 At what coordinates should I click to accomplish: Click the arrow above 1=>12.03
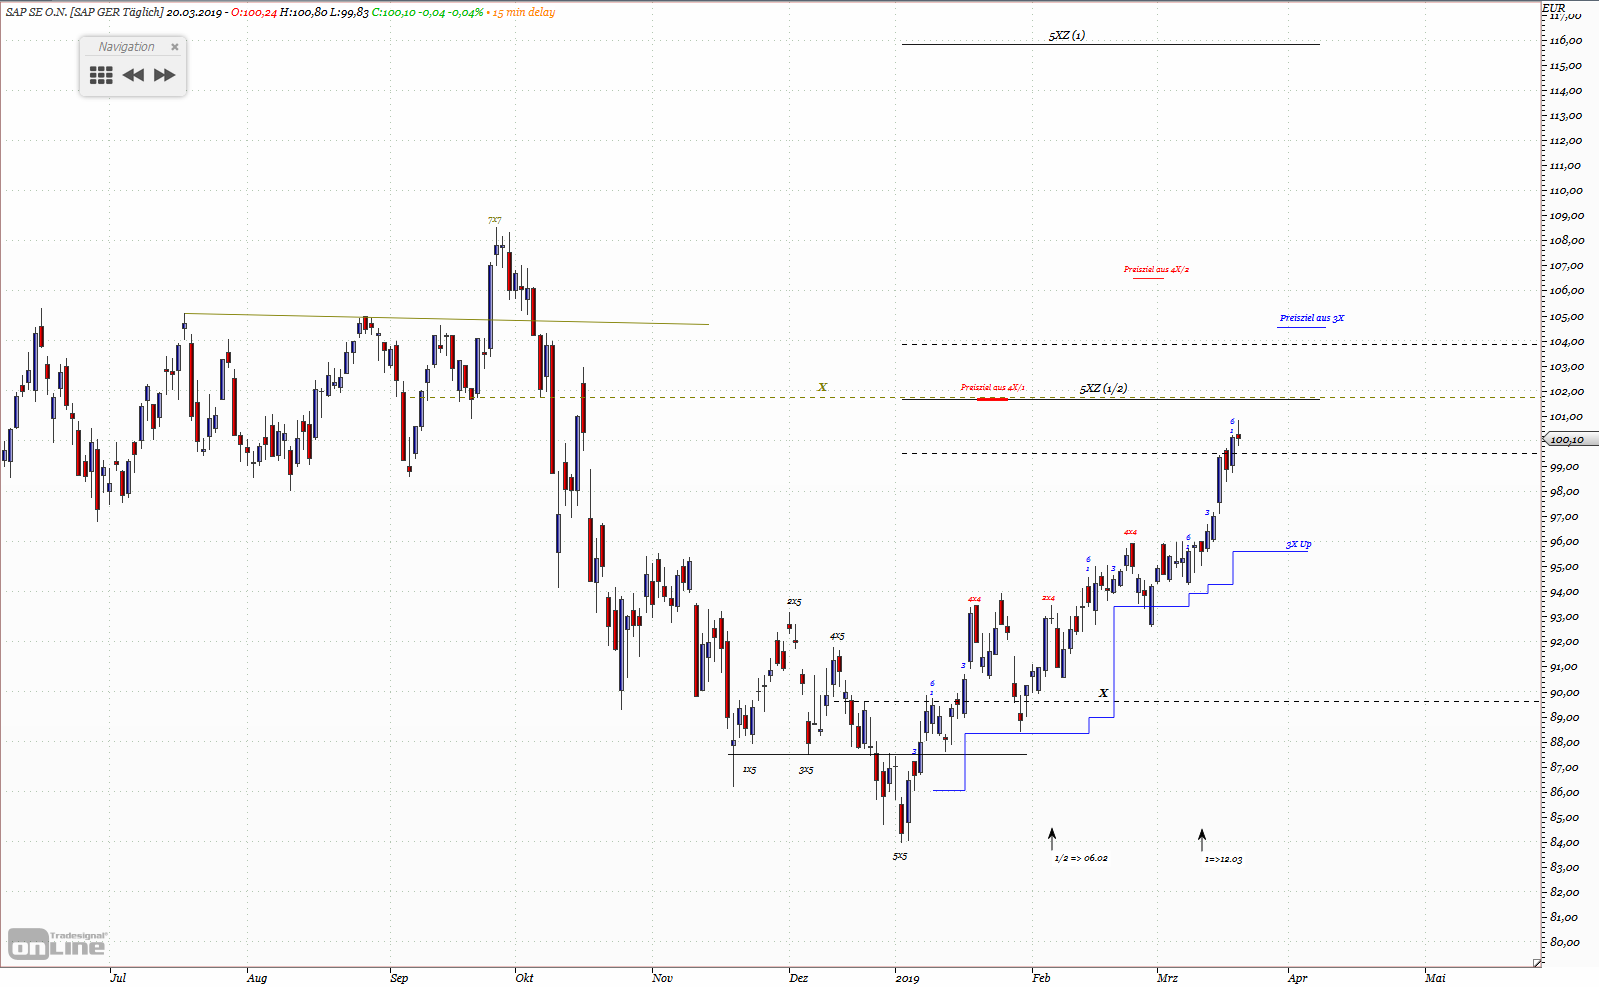point(1202,838)
